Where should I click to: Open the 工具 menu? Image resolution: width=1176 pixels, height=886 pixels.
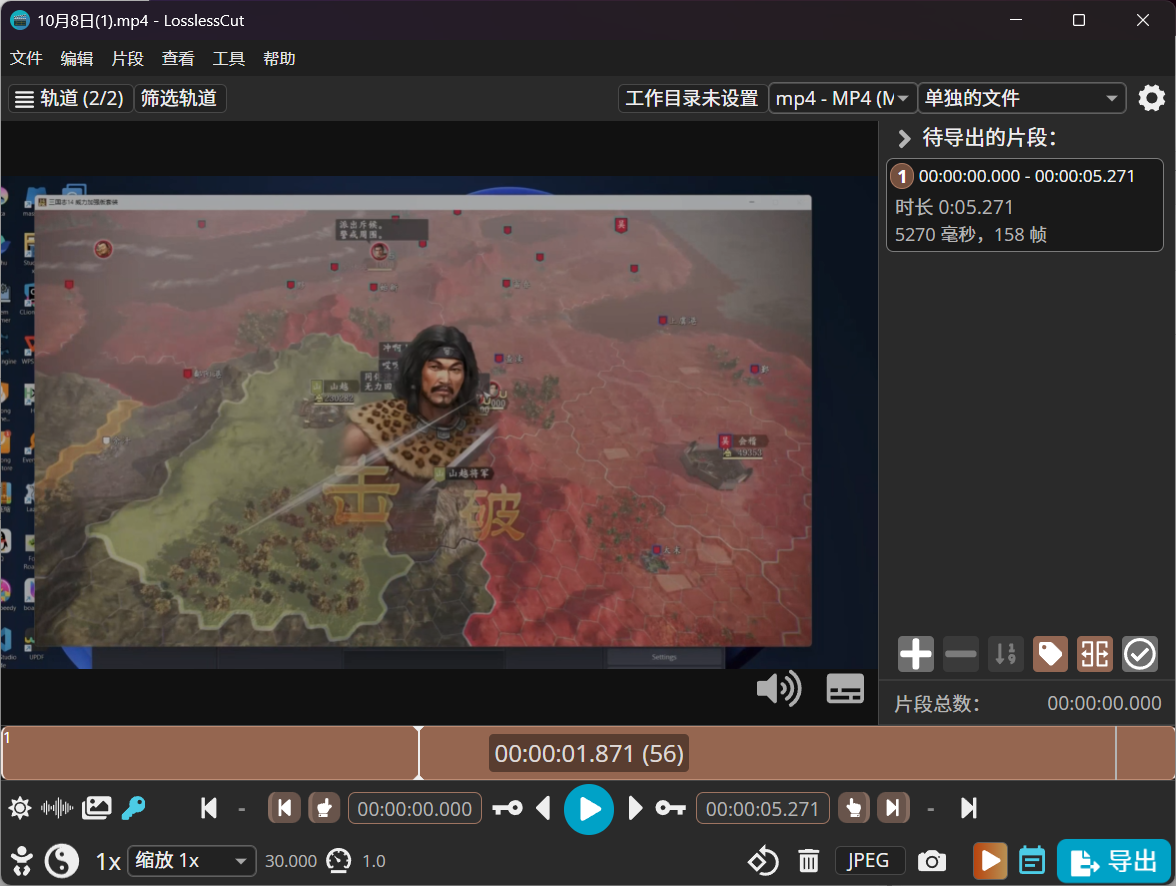click(229, 58)
